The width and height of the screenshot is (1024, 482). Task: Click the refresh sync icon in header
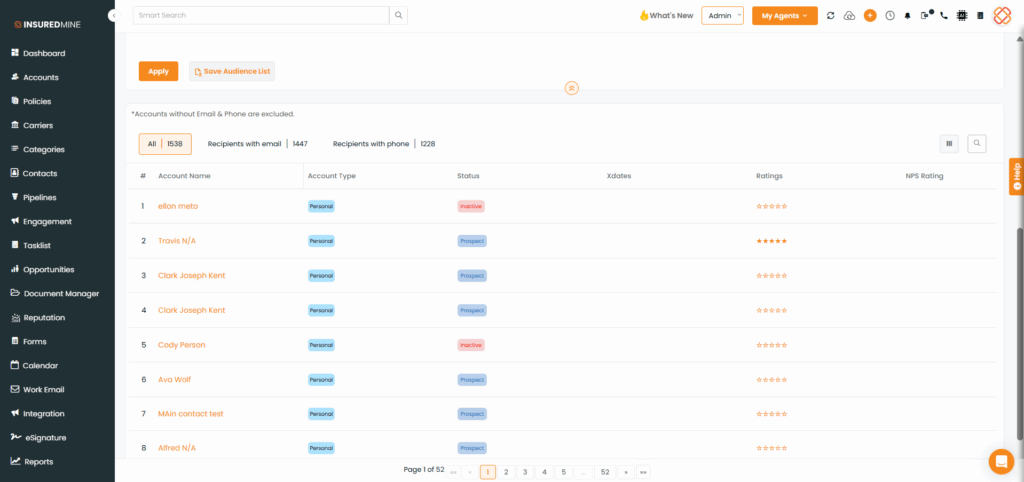(x=830, y=16)
